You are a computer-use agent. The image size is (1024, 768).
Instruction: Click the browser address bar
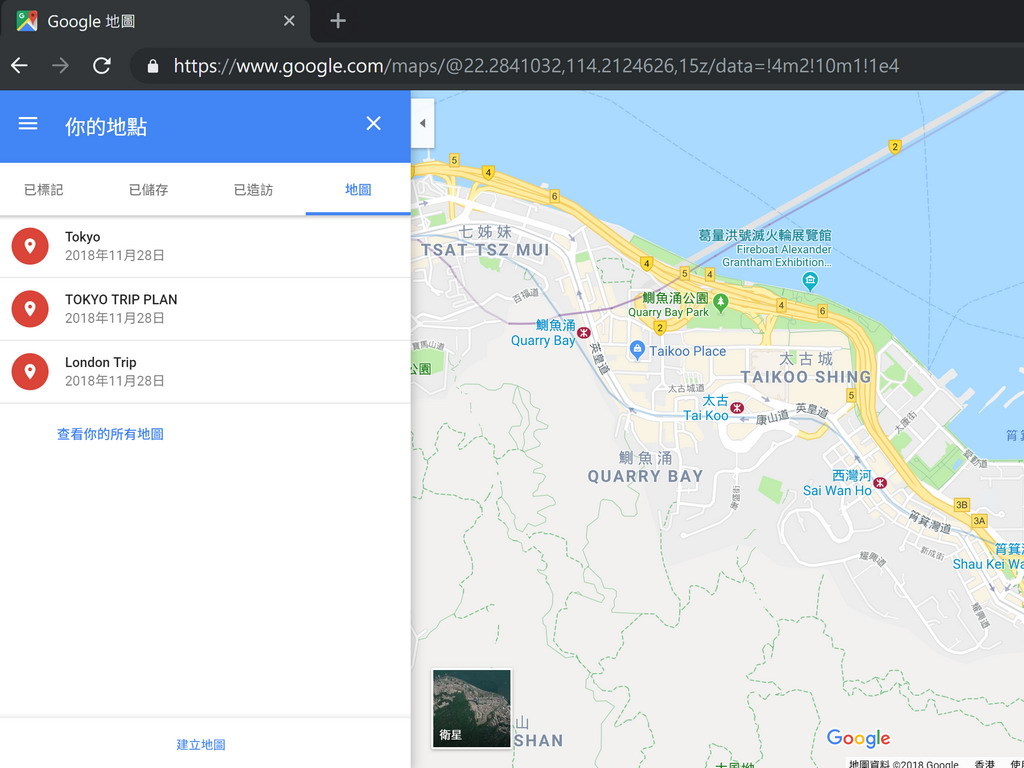(500, 64)
